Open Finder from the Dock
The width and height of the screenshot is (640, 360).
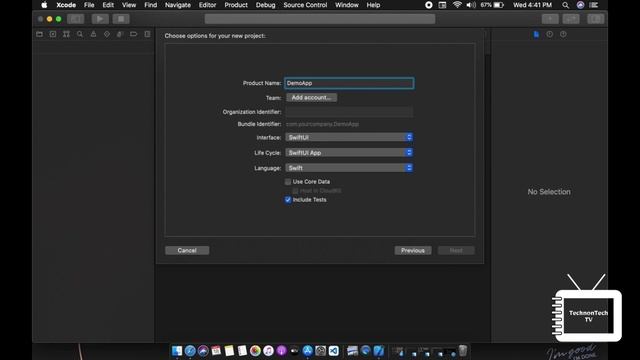point(177,351)
